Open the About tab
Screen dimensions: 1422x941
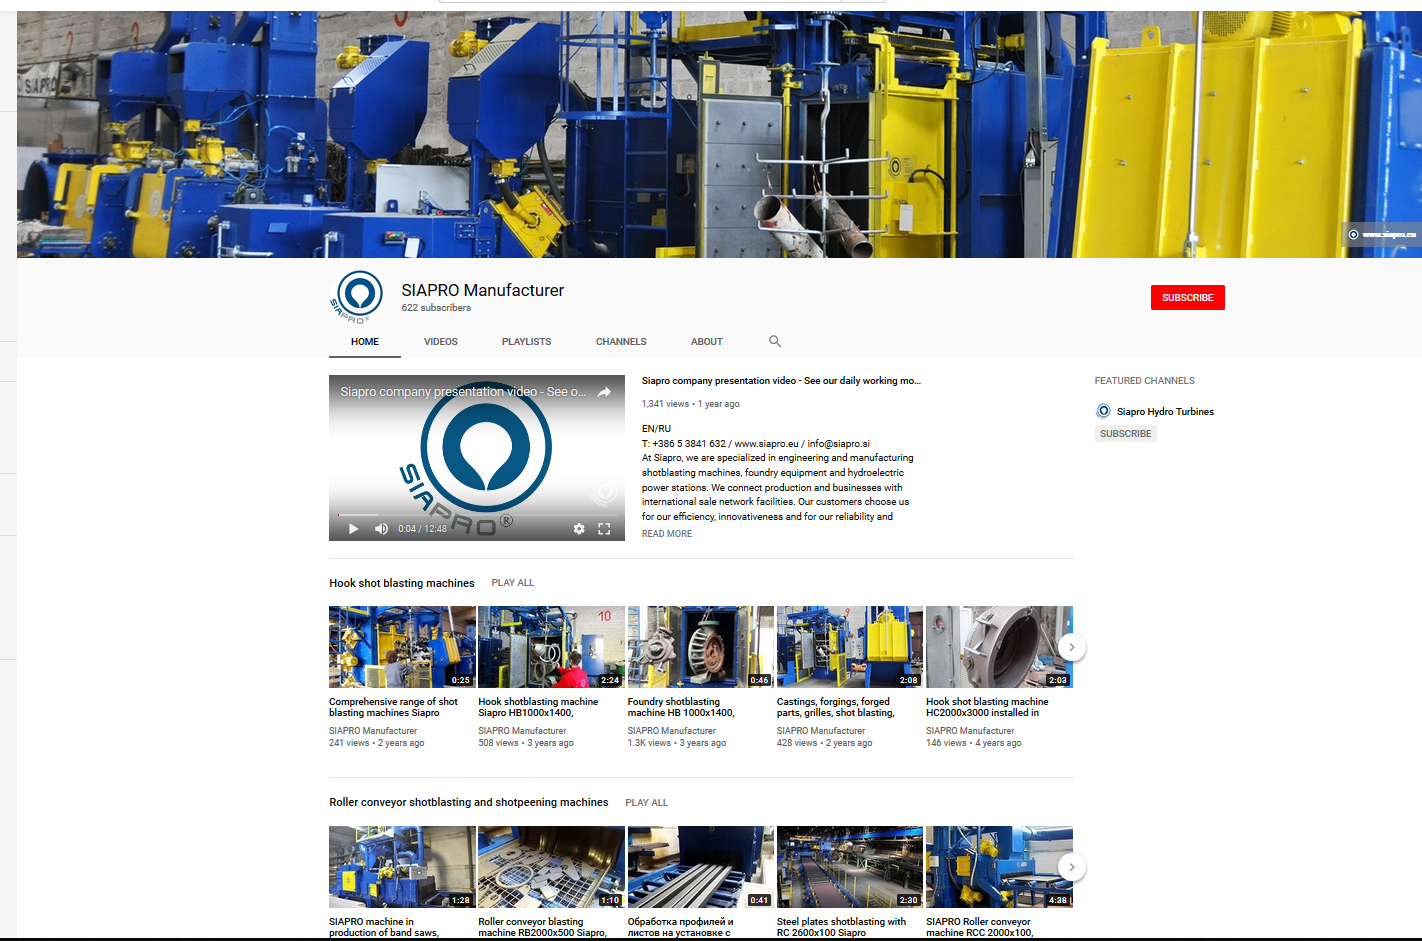pos(707,342)
